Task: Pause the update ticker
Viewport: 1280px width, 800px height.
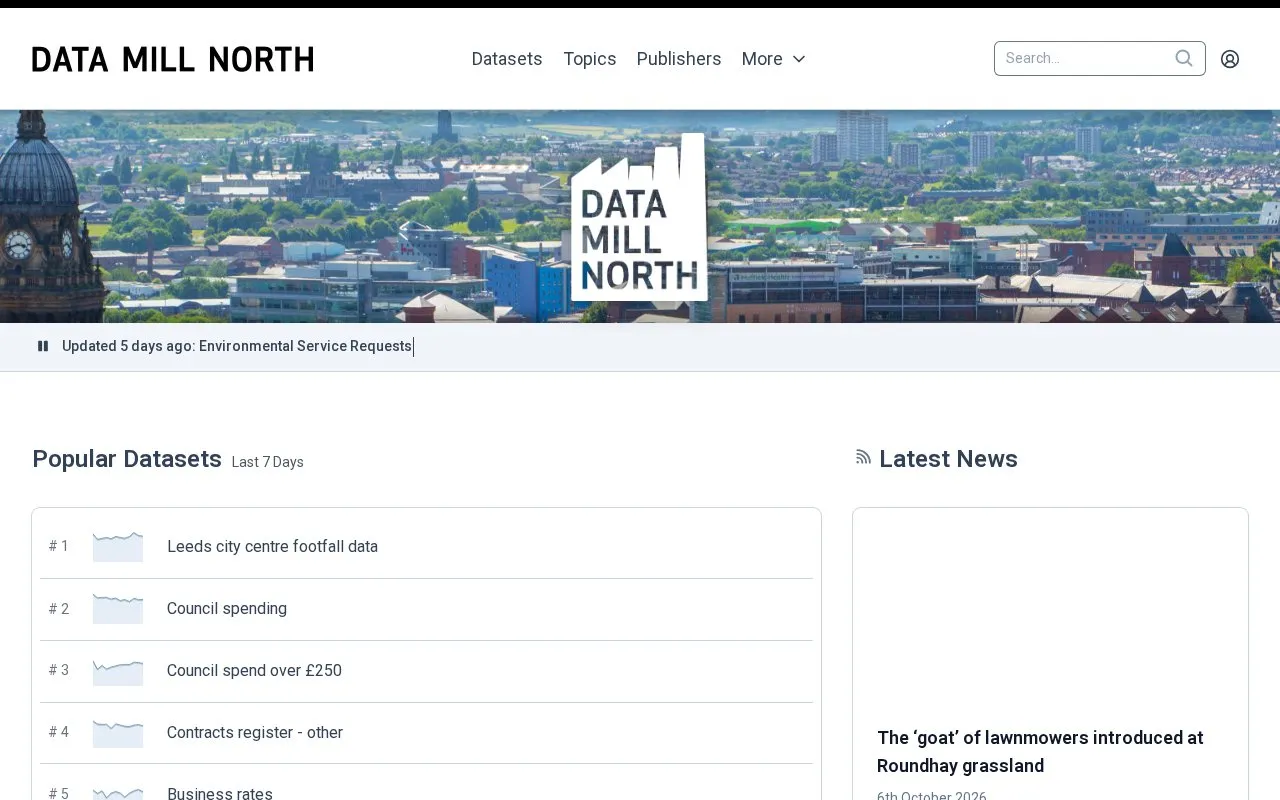Action: [43, 346]
